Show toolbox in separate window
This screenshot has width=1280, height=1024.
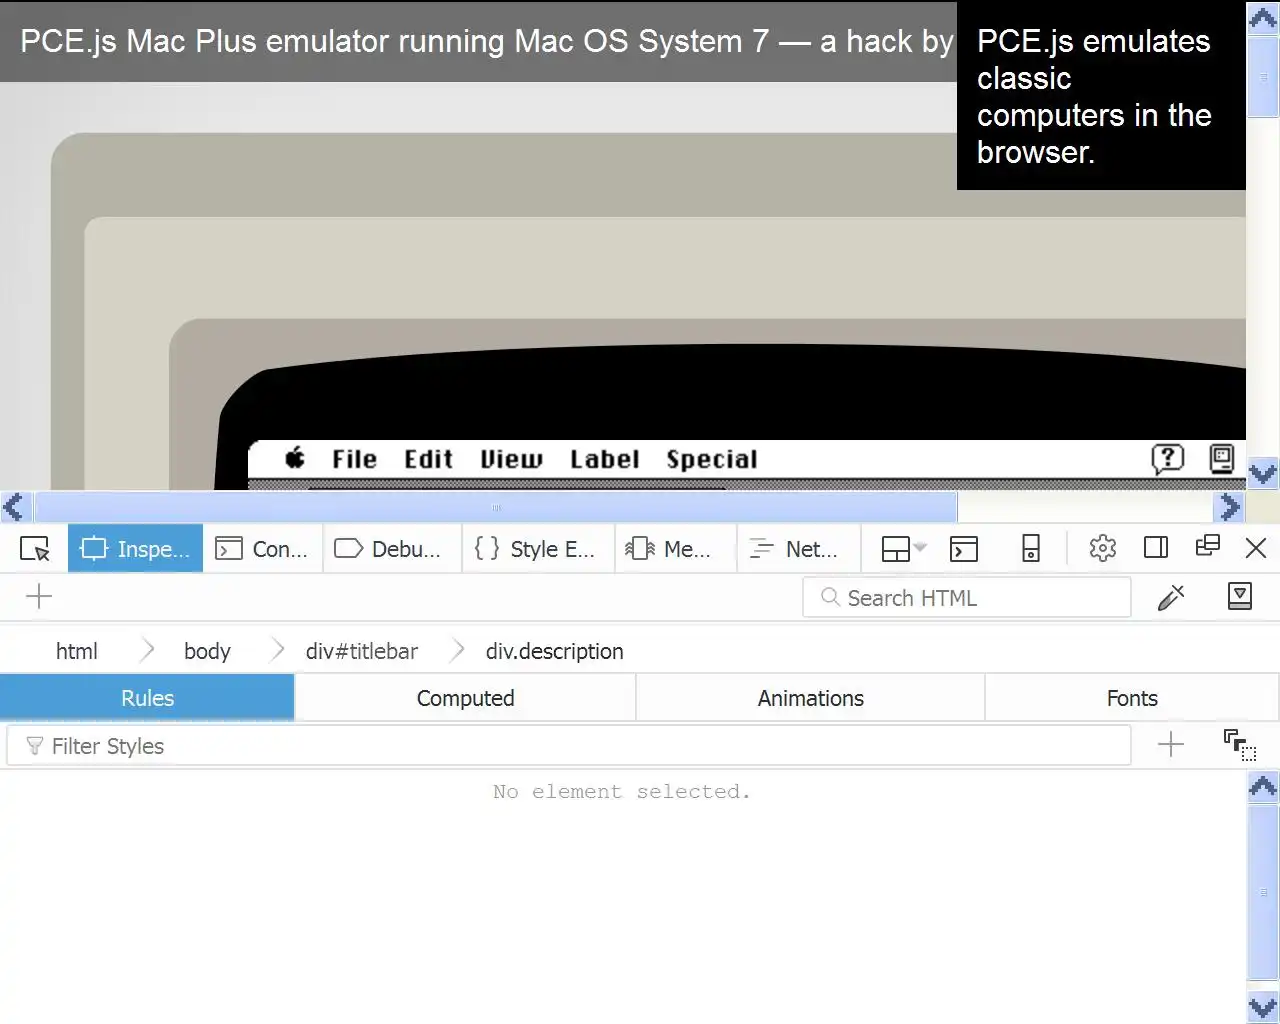click(x=1207, y=546)
